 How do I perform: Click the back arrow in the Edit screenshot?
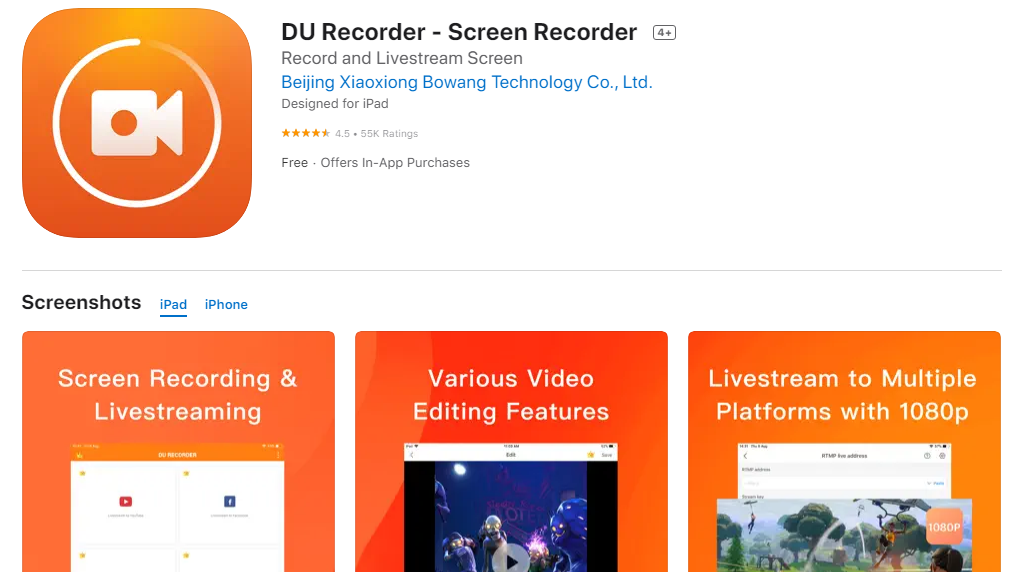pos(412,455)
